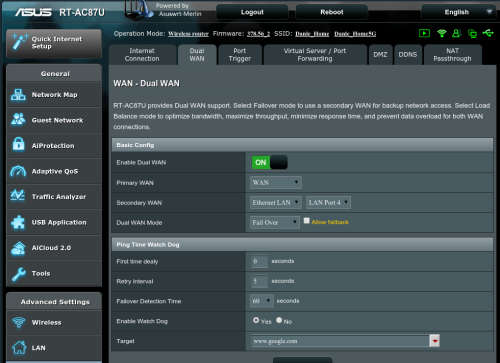
Task: Click the Retry interval input field
Action: coord(259,281)
